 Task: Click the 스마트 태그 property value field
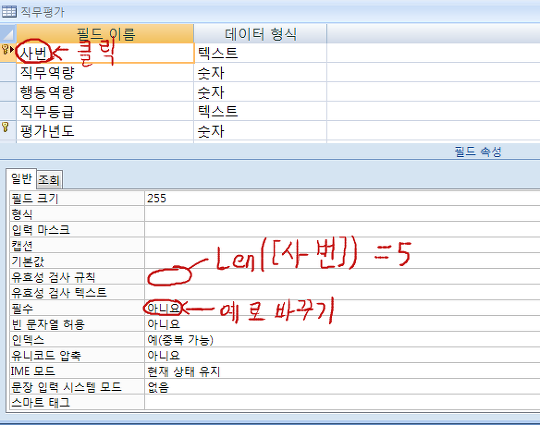click(x=342, y=402)
